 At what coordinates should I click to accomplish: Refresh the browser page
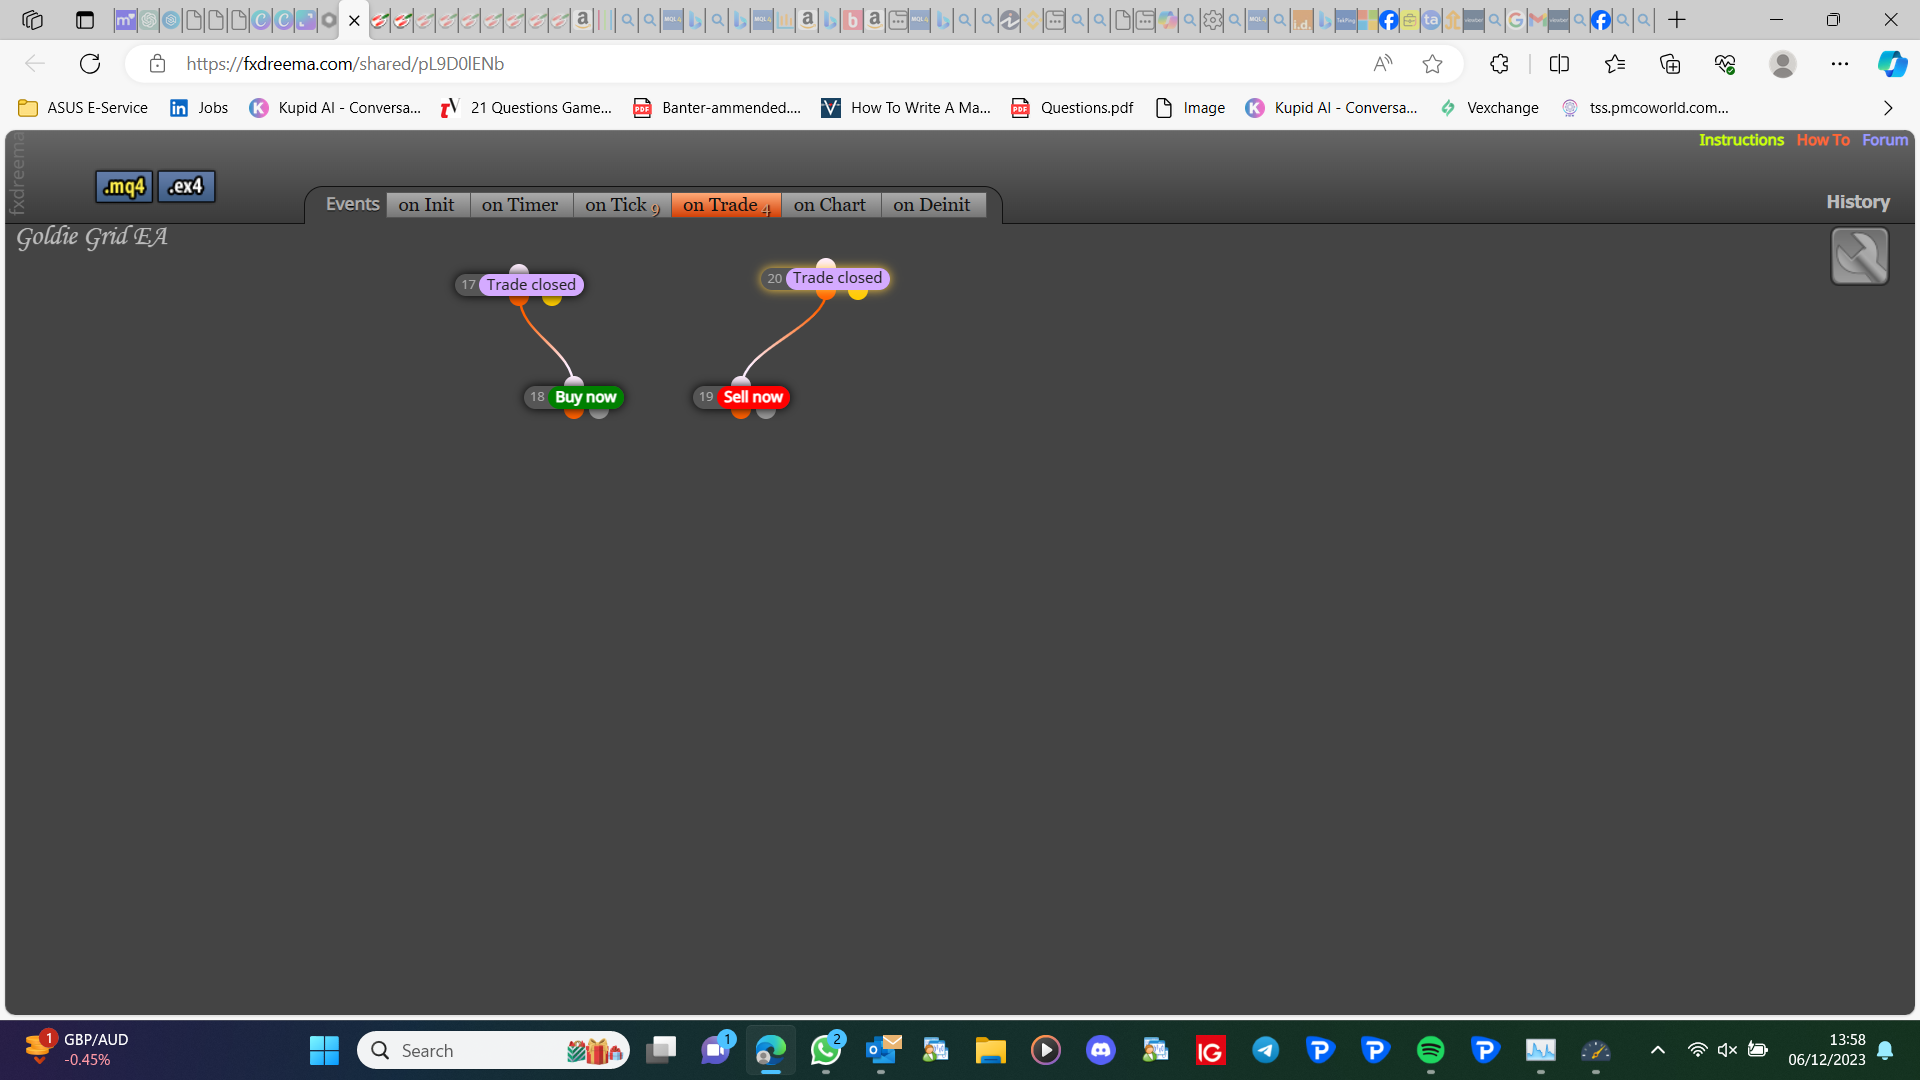(90, 64)
